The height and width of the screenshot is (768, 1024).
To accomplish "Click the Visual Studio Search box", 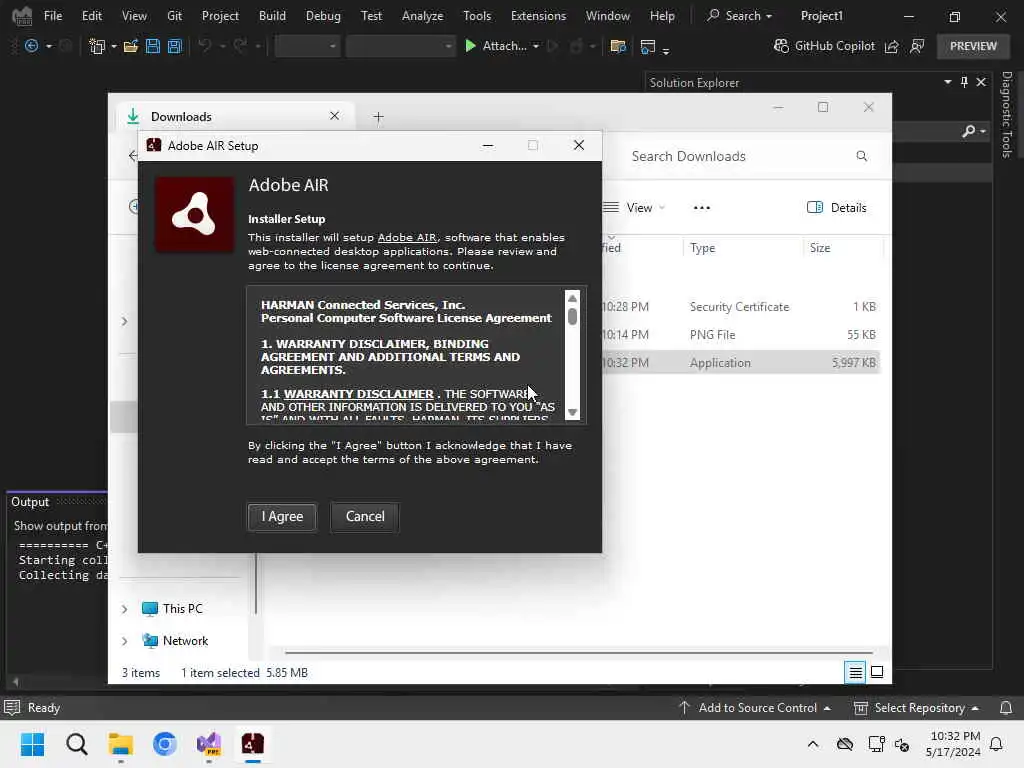I will (739, 16).
